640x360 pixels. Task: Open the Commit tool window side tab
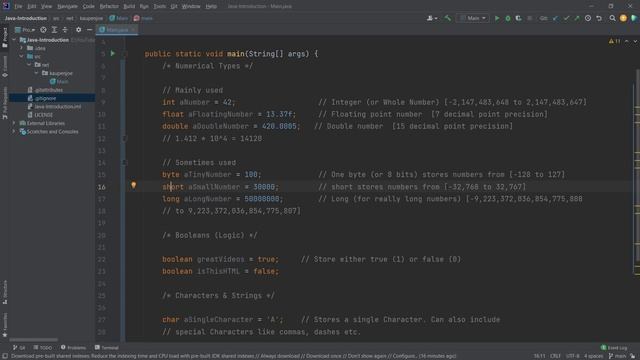(5, 67)
